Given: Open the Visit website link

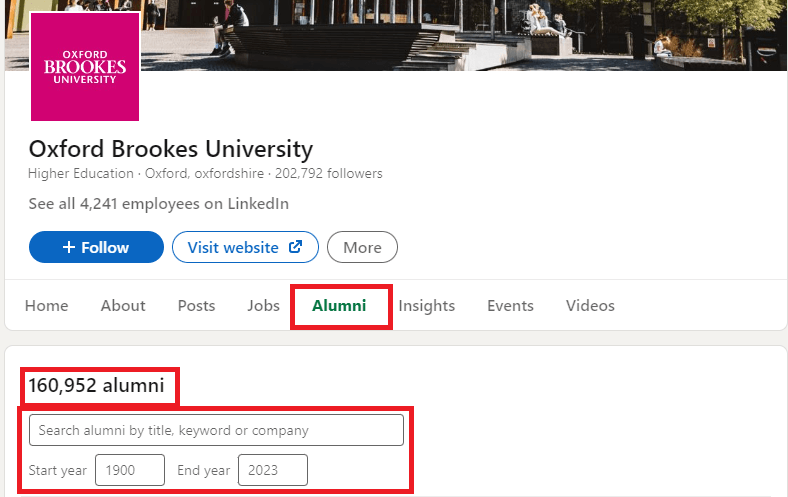Looking at the screenshot, I should 245,247.
